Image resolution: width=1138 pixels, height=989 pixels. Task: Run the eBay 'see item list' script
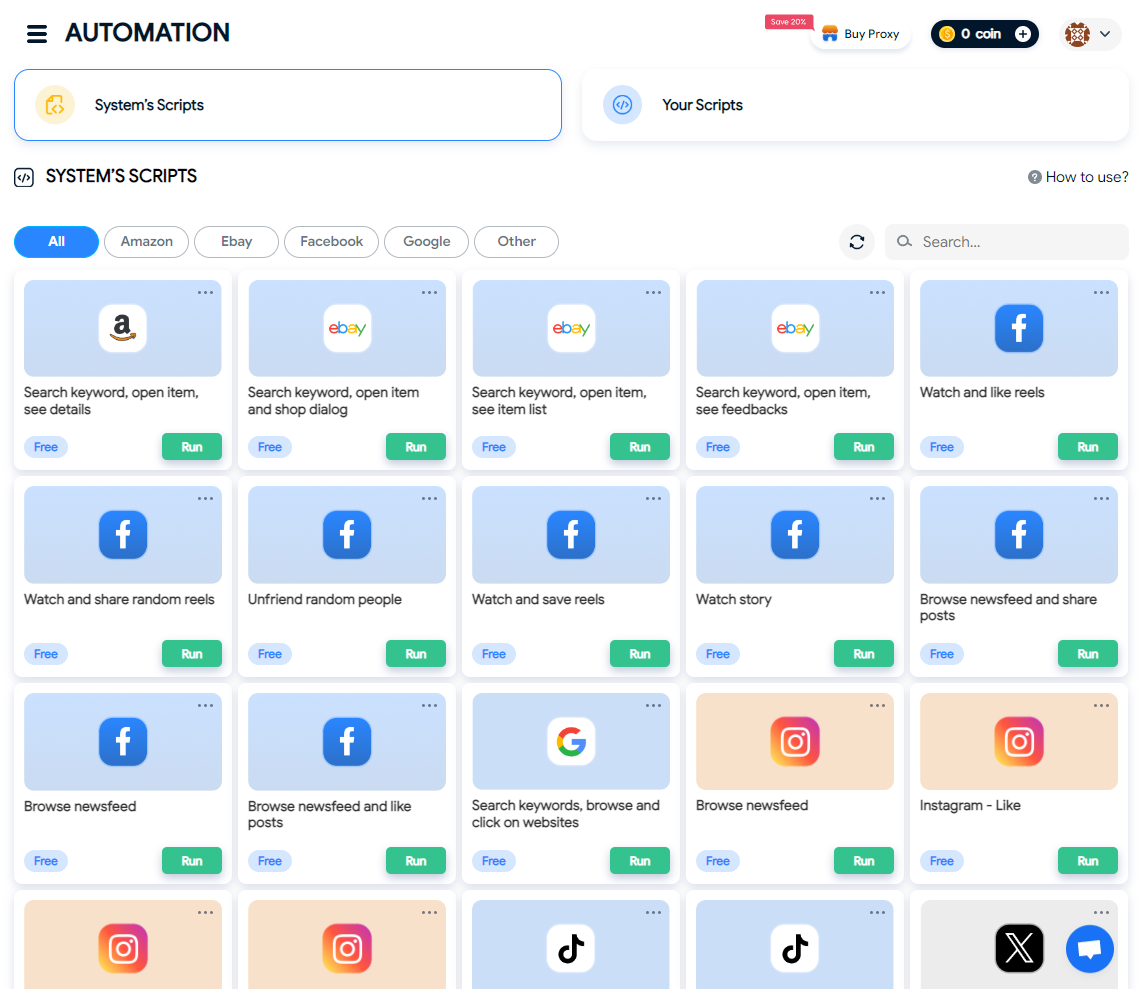pyautogui.click(x=639, y=447)
